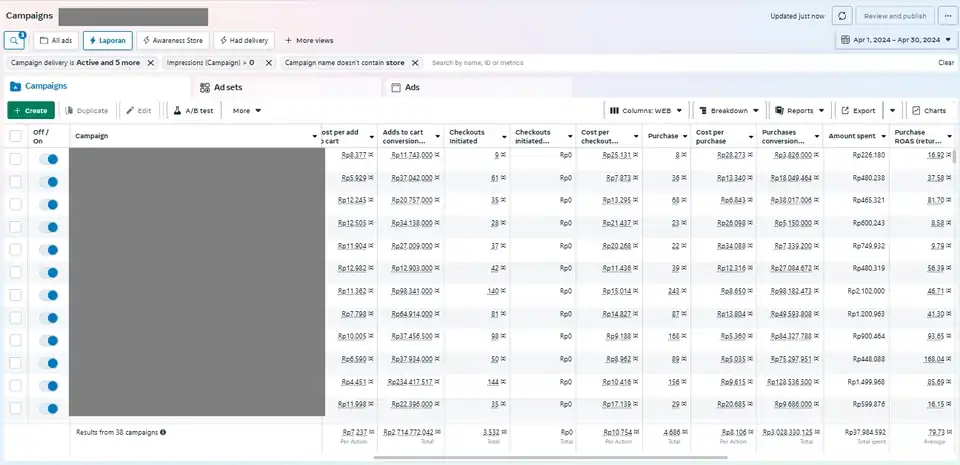Viewport: 960px width, 465px height.
Task: Open the All ads view
Action: pyautogui.click(x=56, y=40)
